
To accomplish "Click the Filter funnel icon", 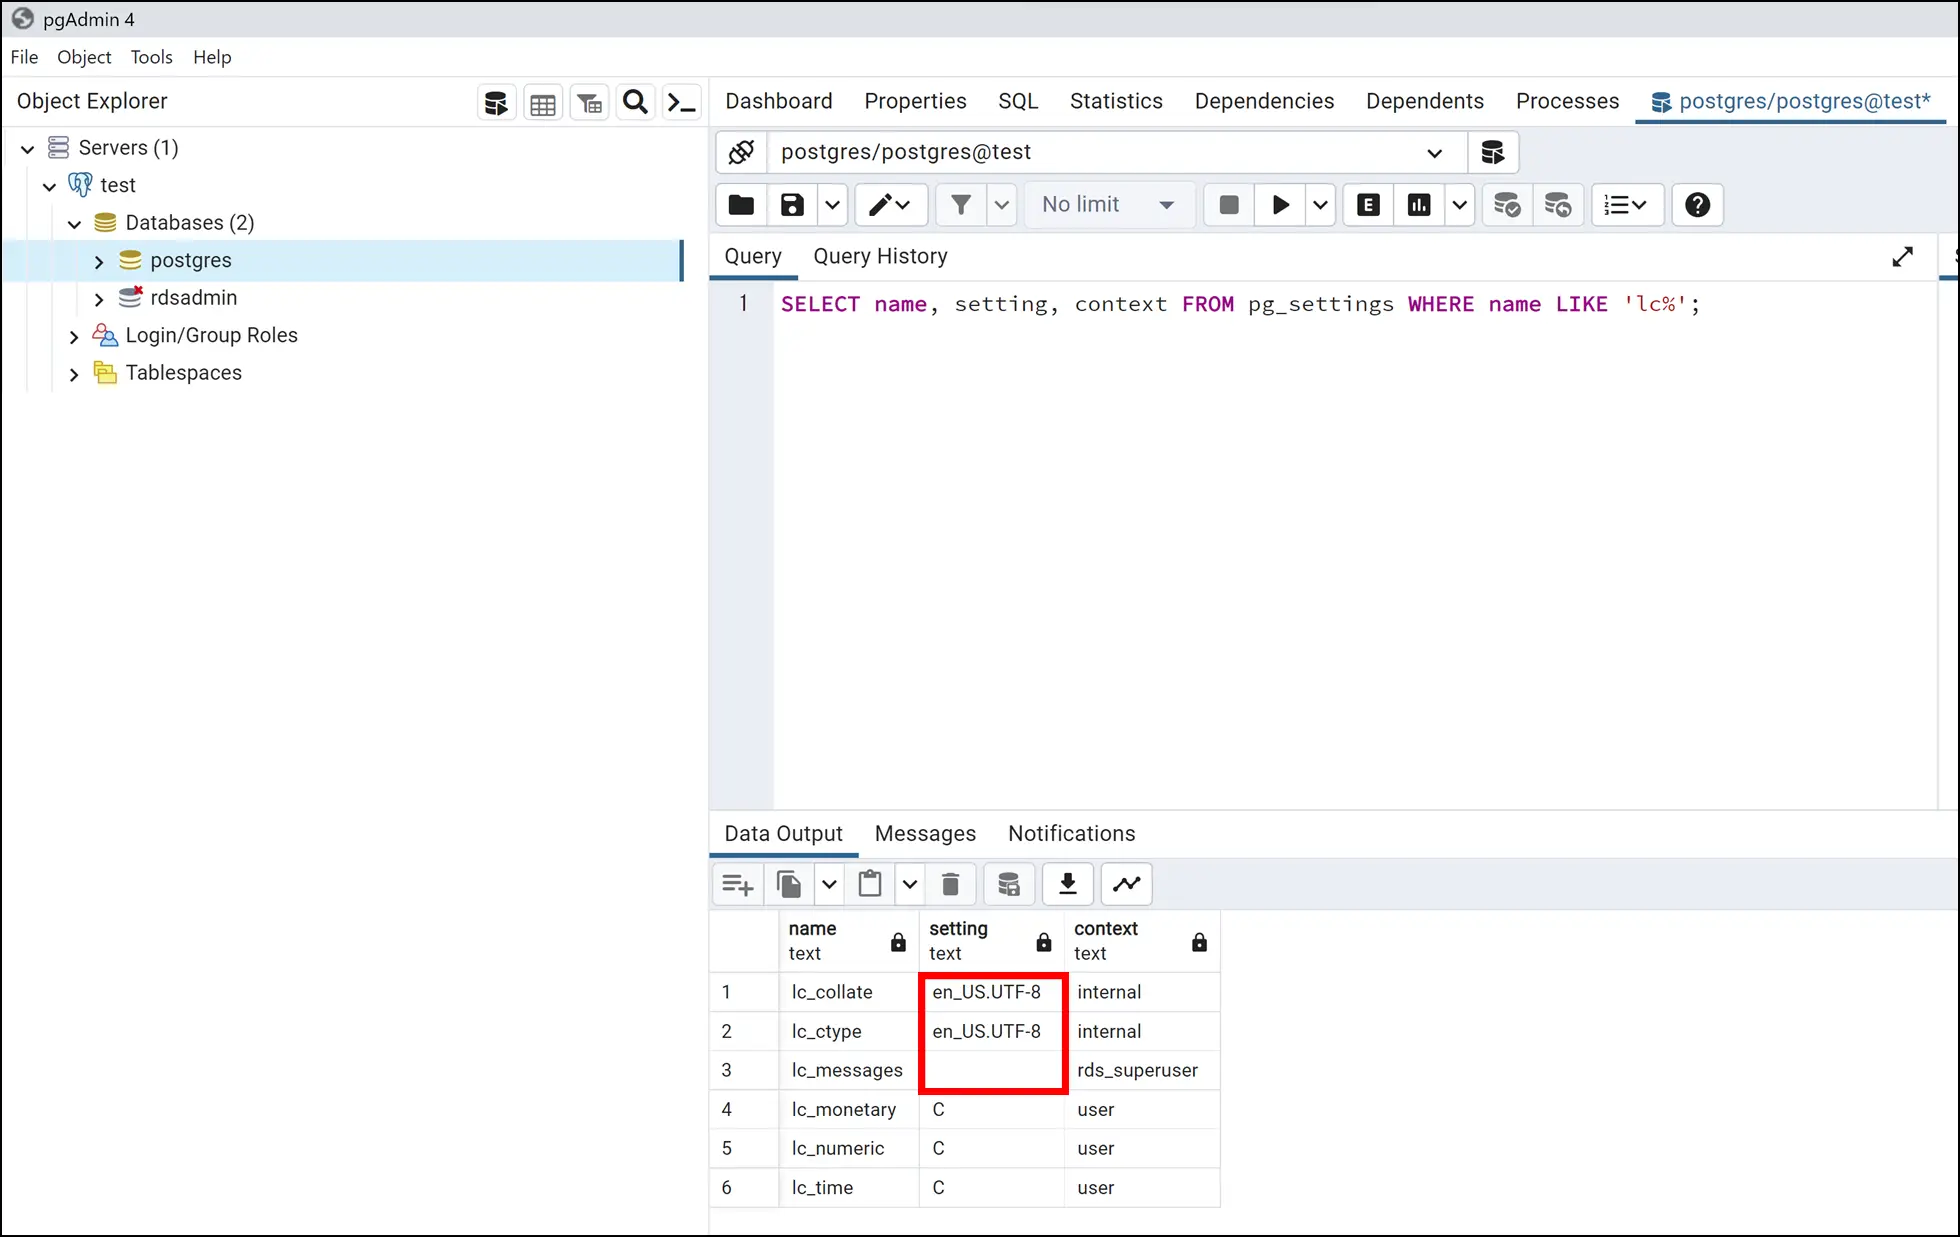I will coord(961,205).
